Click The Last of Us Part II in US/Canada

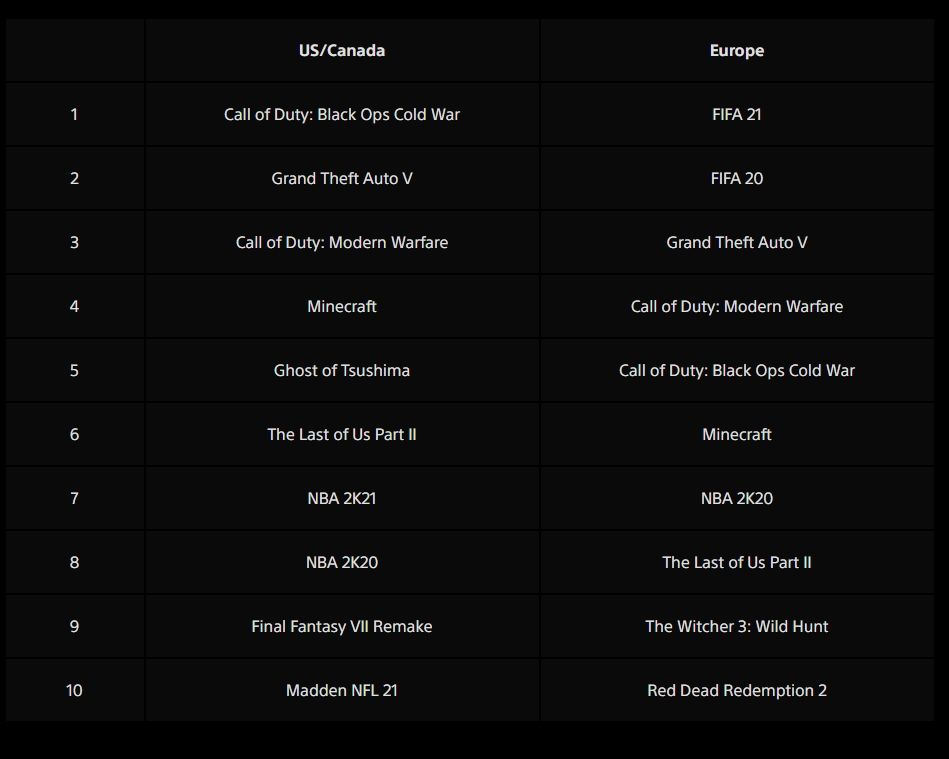point(341,434)
